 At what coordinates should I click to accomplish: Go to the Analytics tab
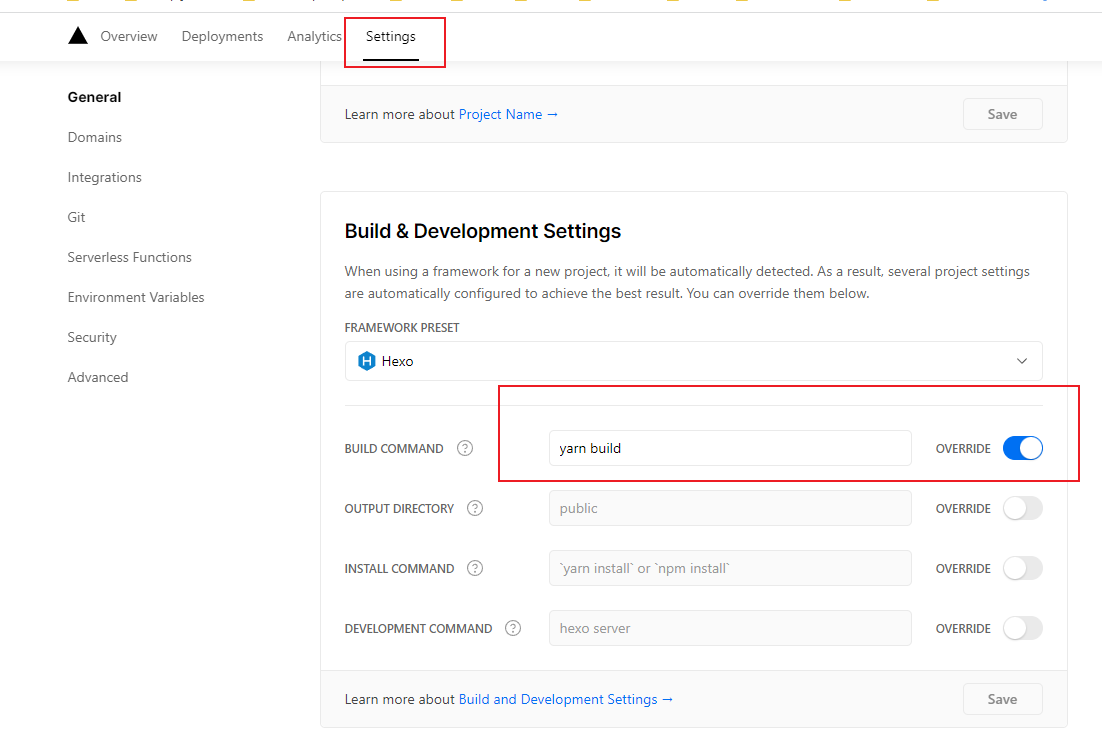click(x=314, y=37)
